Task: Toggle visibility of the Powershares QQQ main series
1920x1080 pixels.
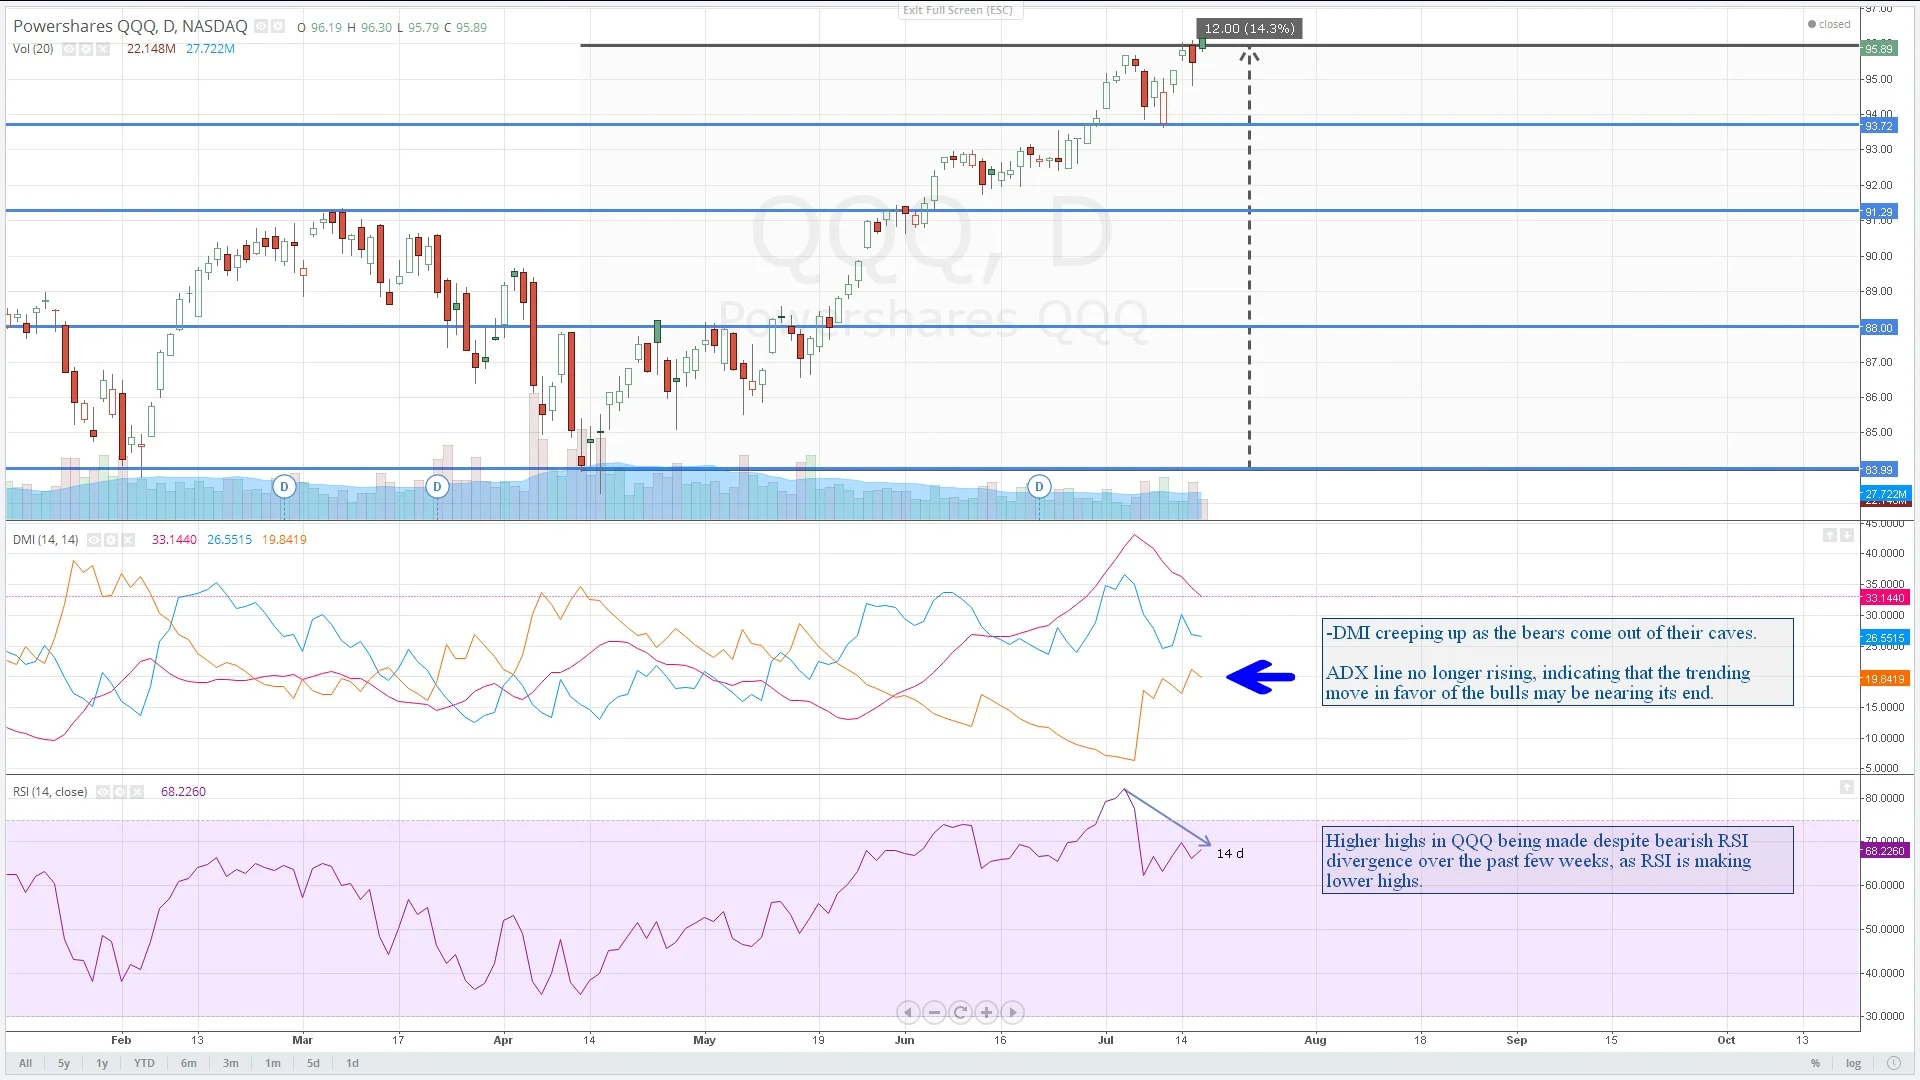Action: pos(261,27)
